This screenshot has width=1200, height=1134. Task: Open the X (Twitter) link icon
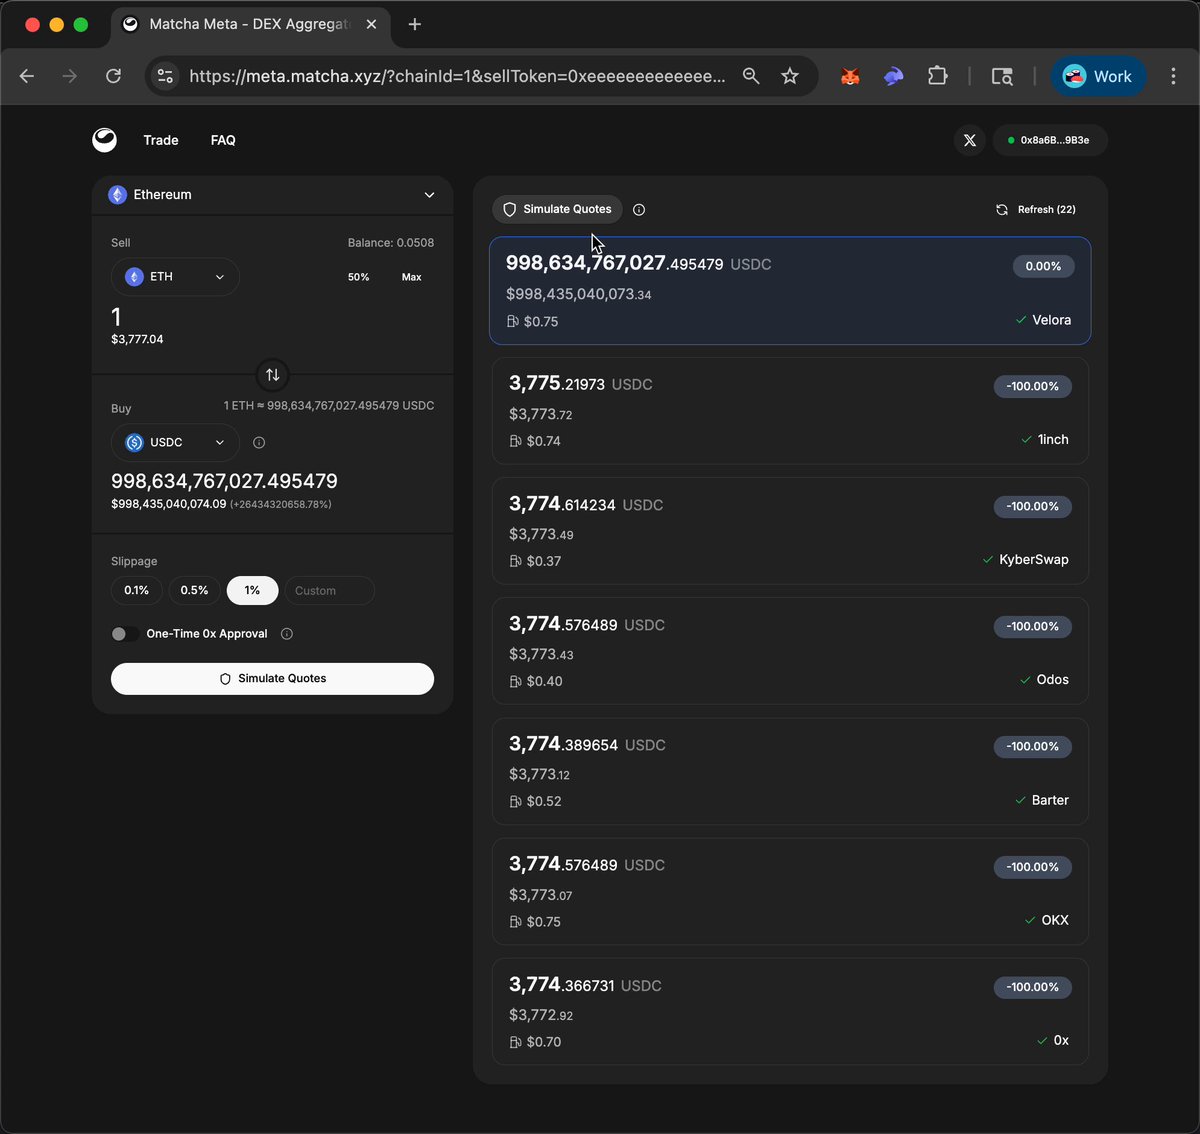tap(970, 140)
